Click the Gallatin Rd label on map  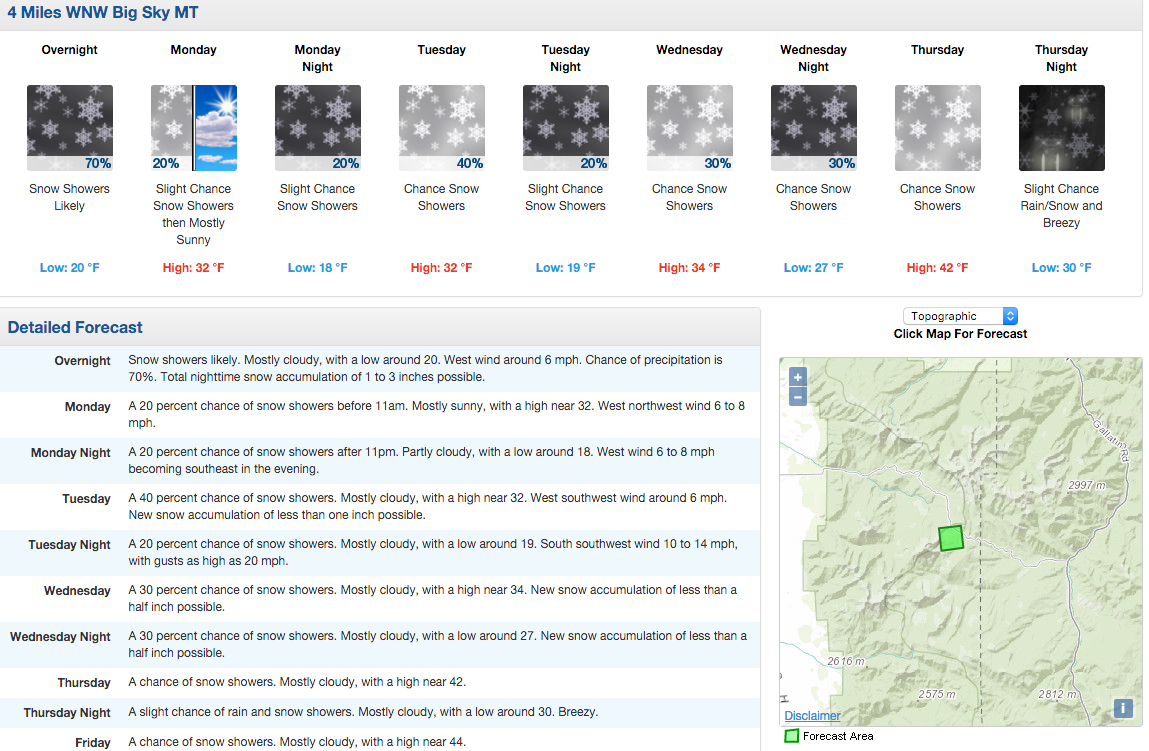click(x=1111, y=440)
